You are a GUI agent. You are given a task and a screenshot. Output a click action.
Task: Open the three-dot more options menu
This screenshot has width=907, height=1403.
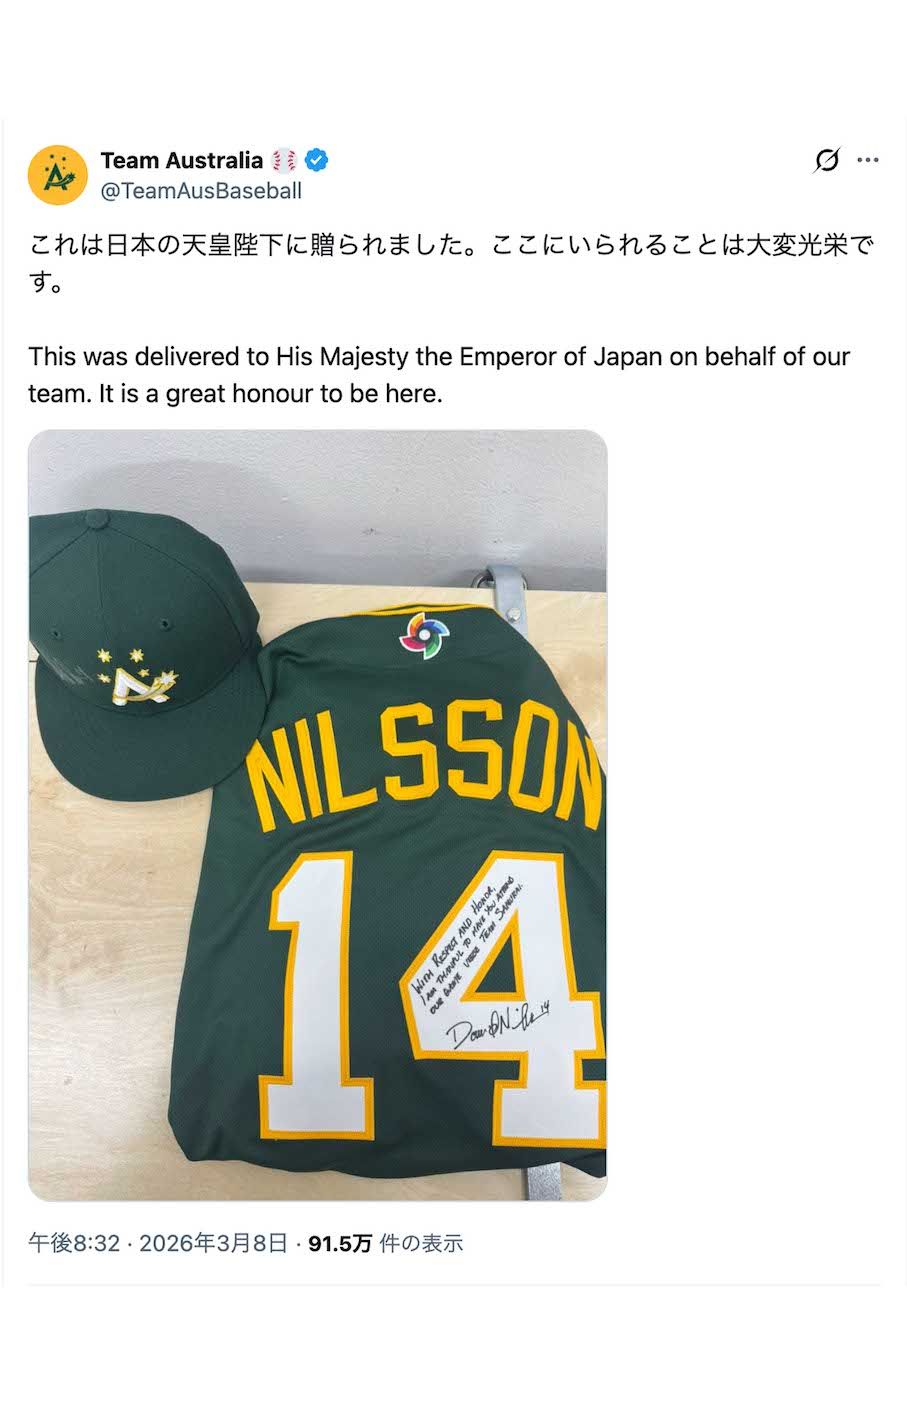[x=868, y=160]
